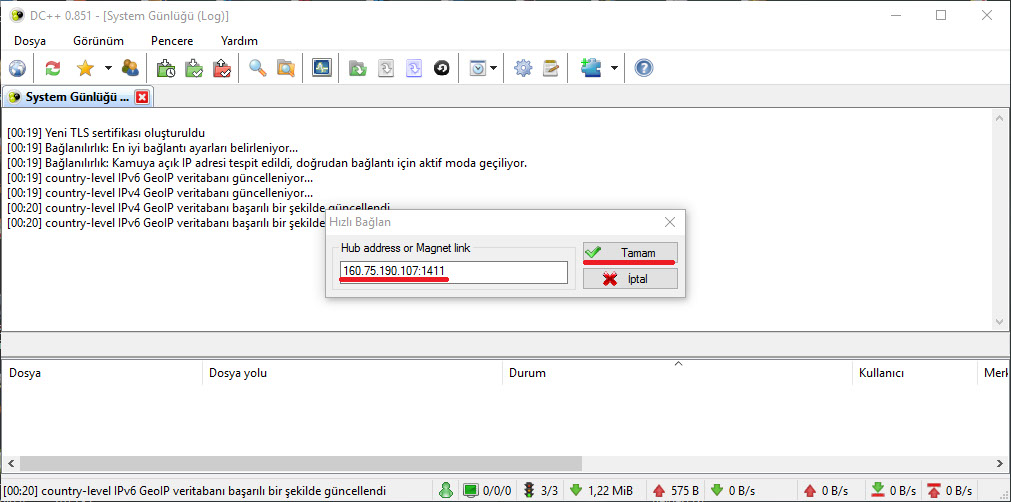Sort by the Durum column header
The height and width of the screenshot is (502, 1011).
[x=677, y=372]
